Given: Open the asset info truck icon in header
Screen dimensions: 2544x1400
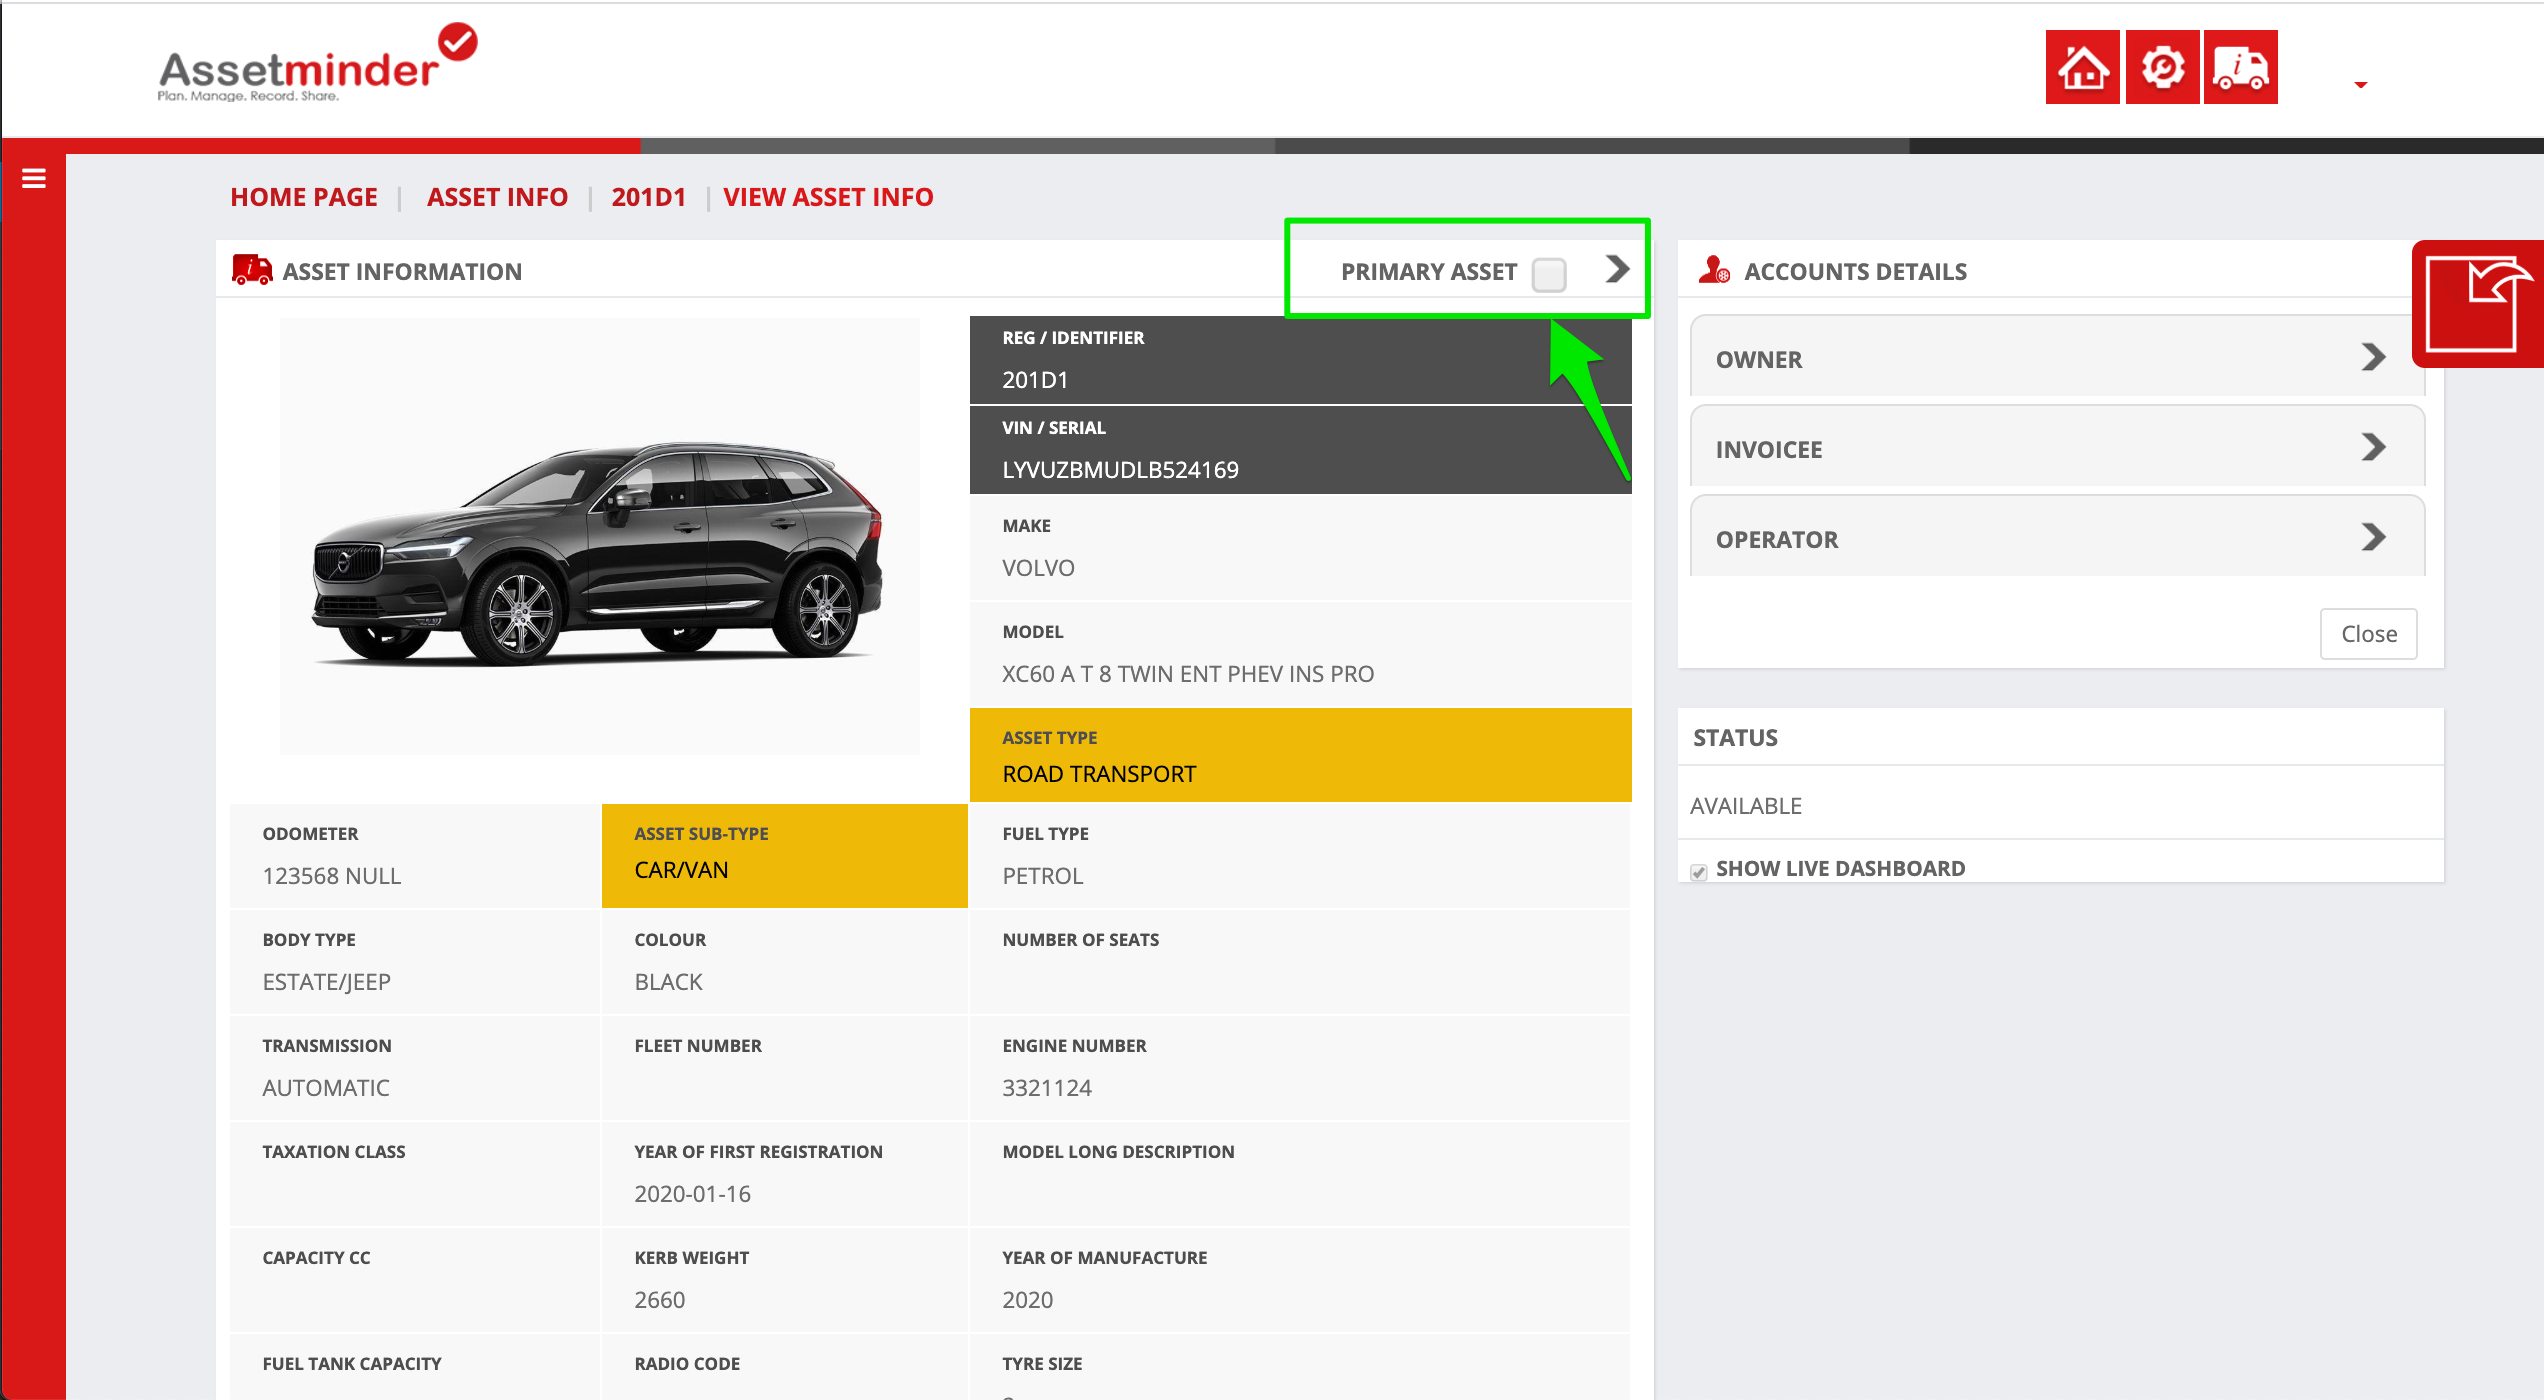Looking at the screenshot, I should point(2241,67).
